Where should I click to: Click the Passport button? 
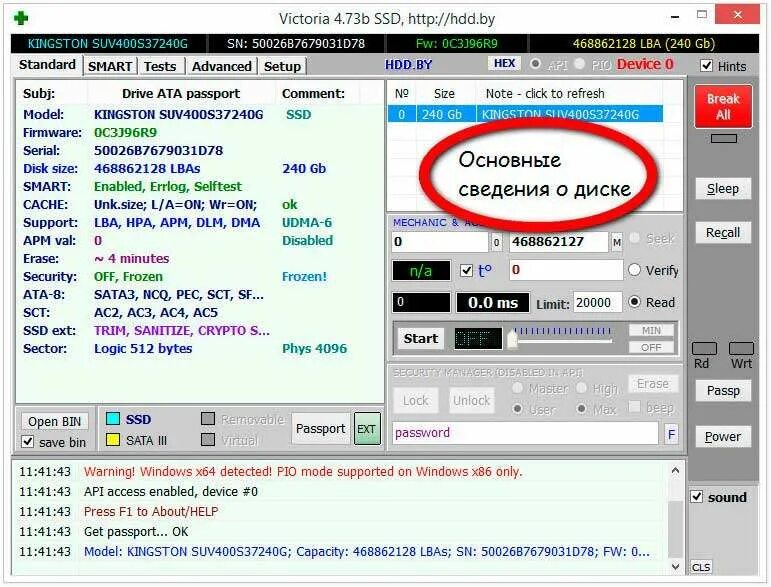coord(321,429)
